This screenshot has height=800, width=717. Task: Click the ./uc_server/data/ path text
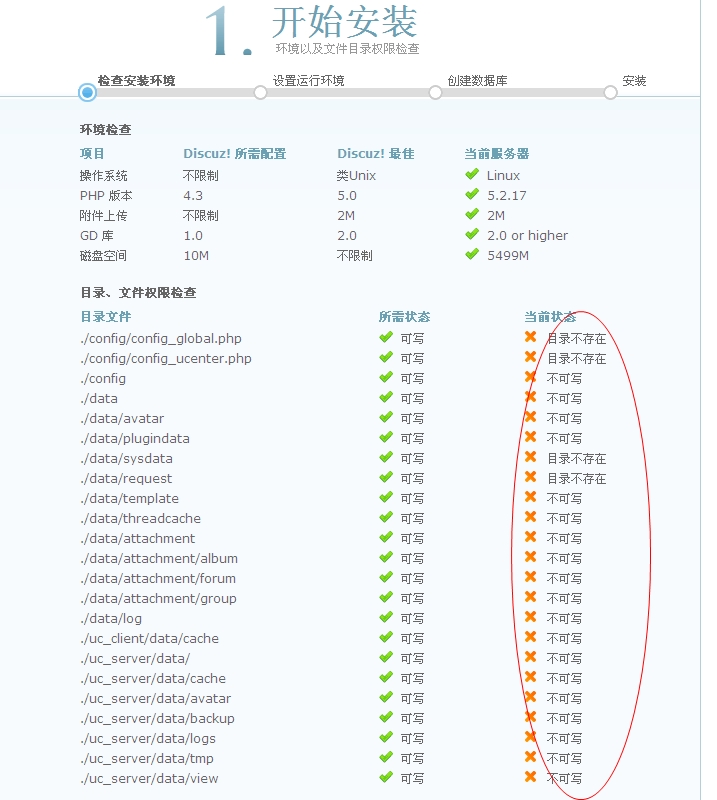(x=135, y=659)
